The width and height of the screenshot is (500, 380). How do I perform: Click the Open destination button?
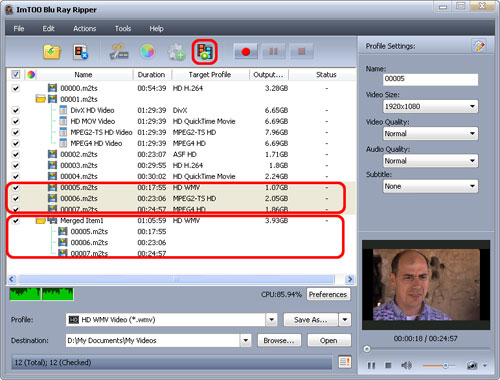(x=329, y=340)
